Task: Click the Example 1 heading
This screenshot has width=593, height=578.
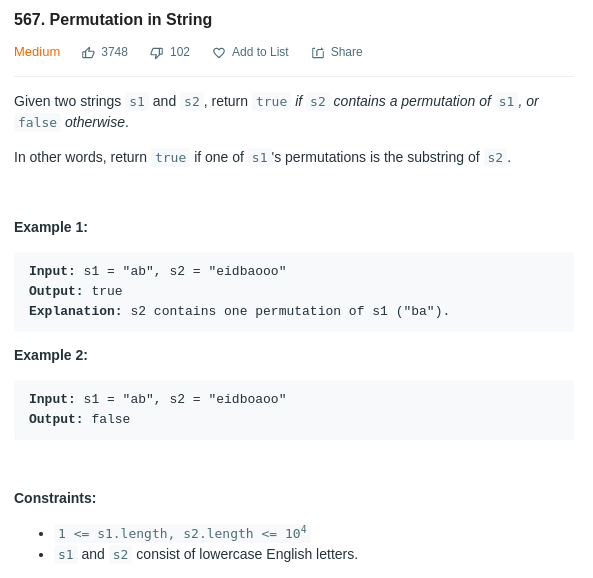Action: [x=51, y=227]
